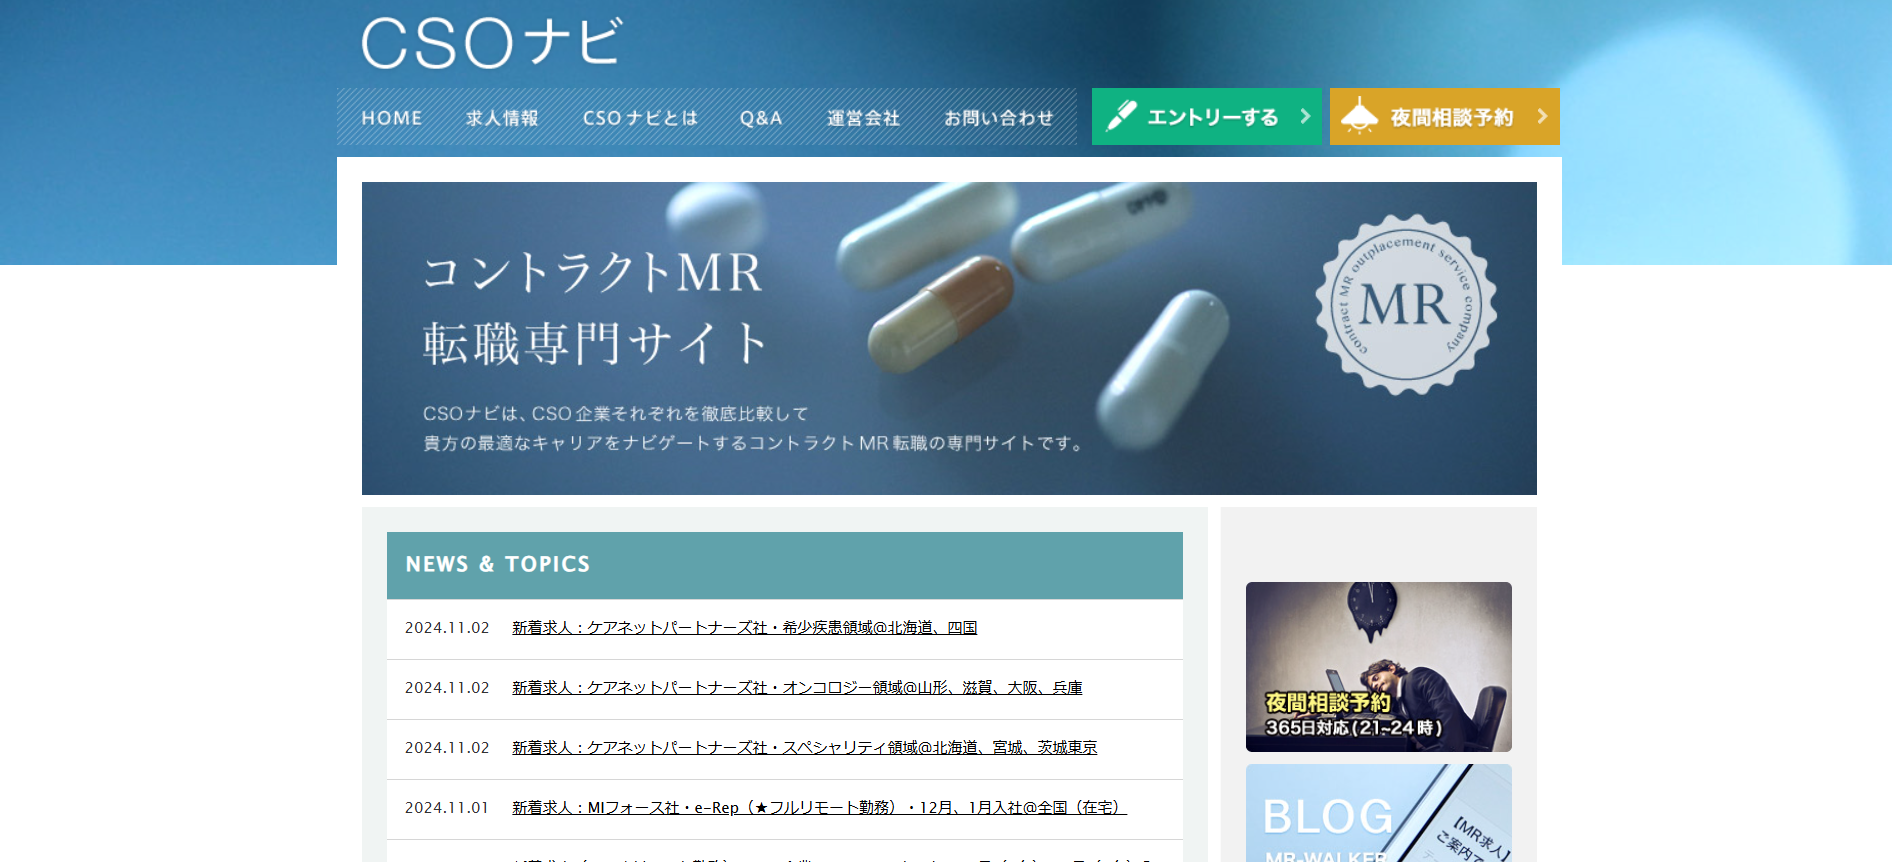Screen dimensions: 1892x862
Task: Click the pen icon on the entry button
Action: point(1121,116)
